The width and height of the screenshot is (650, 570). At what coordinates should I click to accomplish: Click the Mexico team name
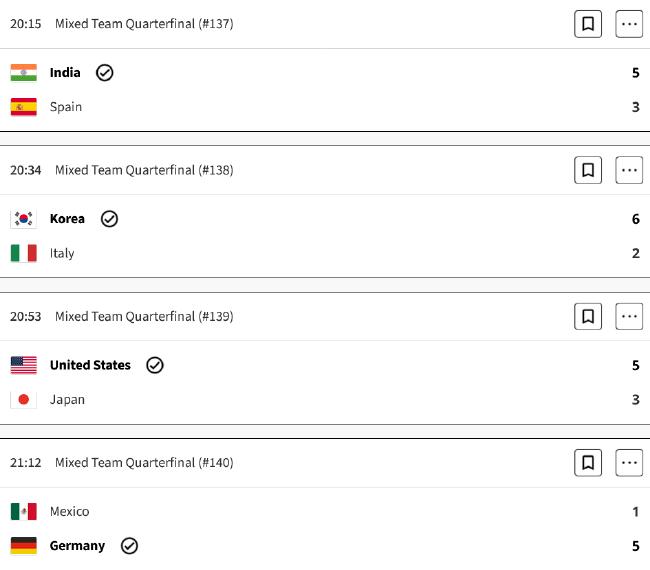pos(70,512)
